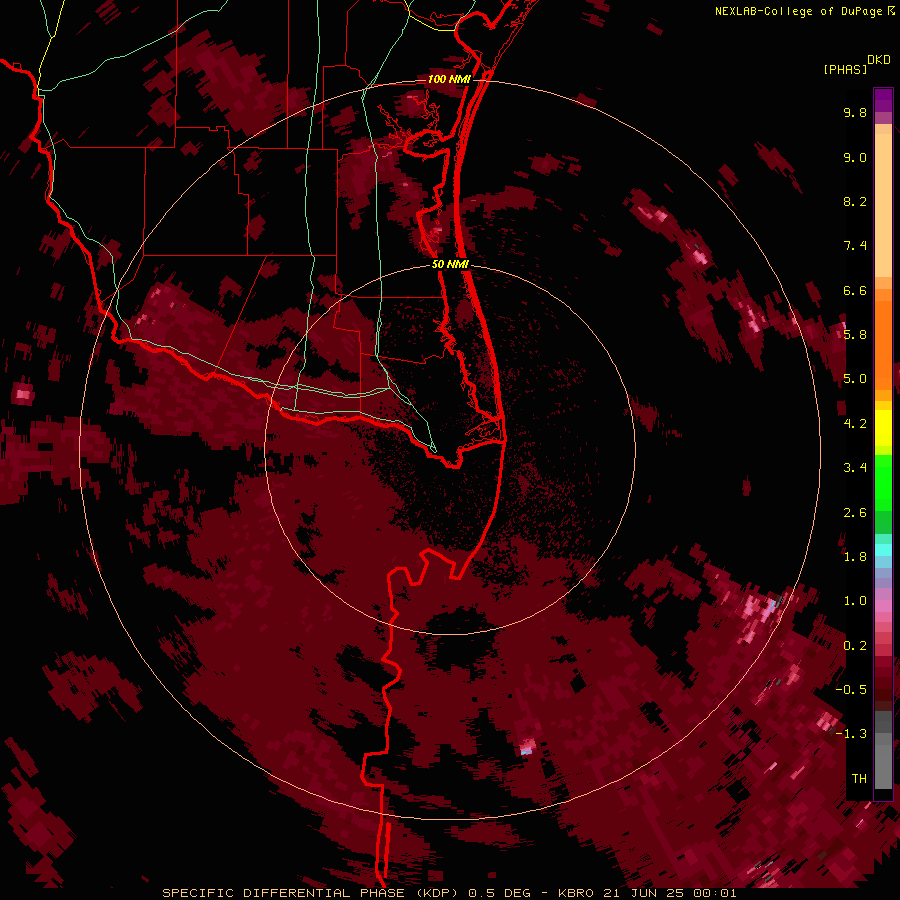Click the 6.6 value on the legend
The width and height of the screenshot is (900, 900).
[x=855, y=290]
